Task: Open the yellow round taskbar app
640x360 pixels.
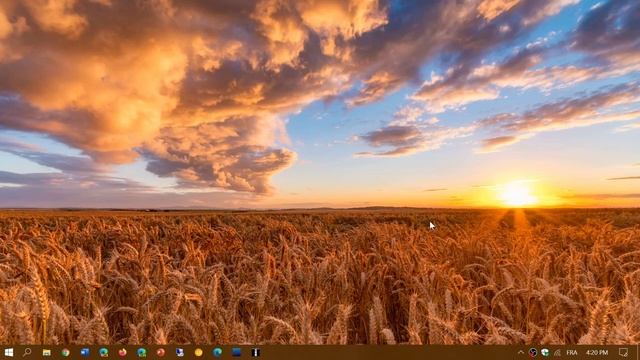Action: [198, 352]
